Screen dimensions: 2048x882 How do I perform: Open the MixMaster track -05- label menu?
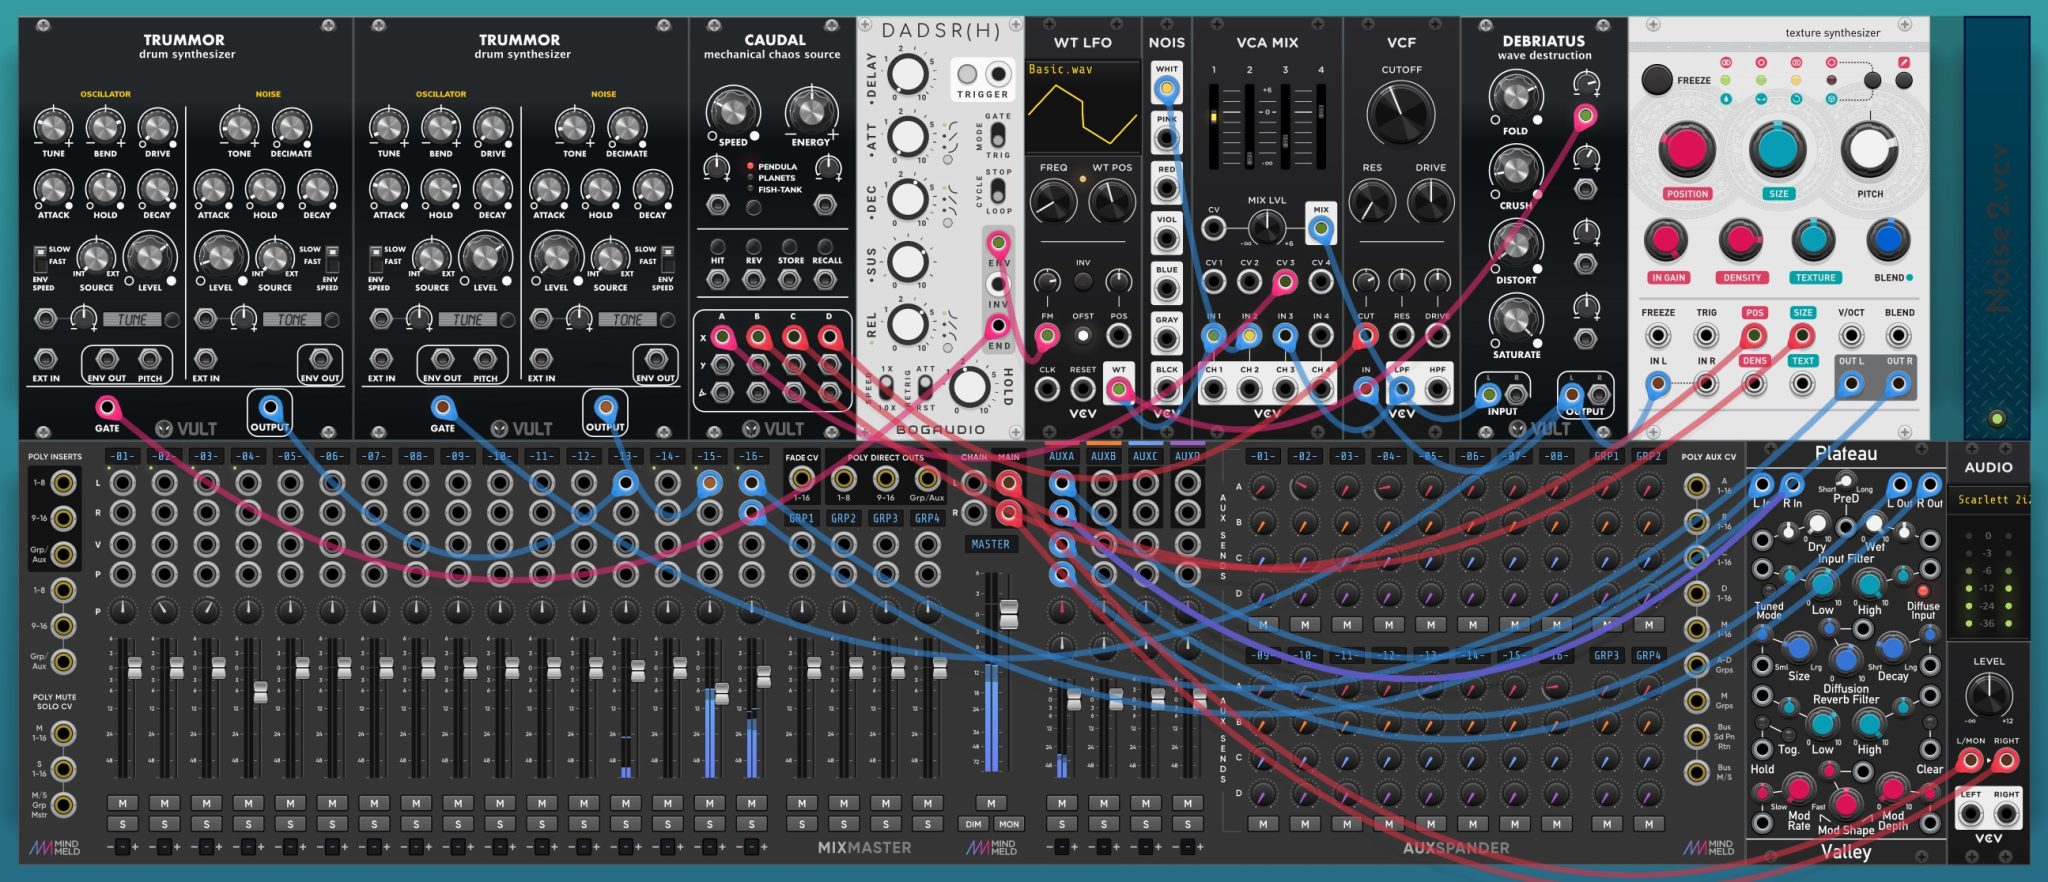point(290,456)
